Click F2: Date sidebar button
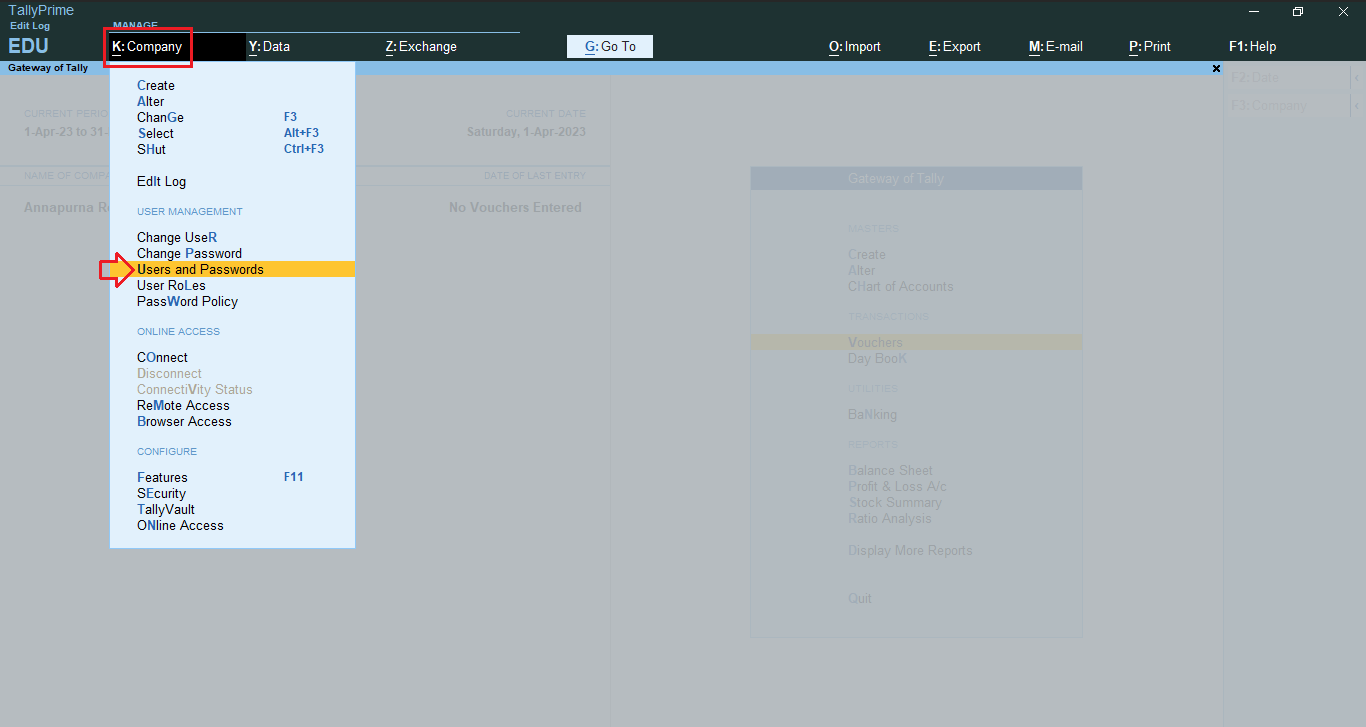Image resolution: width=1366 pixels, height=727 pixels. click(1288, 78)
